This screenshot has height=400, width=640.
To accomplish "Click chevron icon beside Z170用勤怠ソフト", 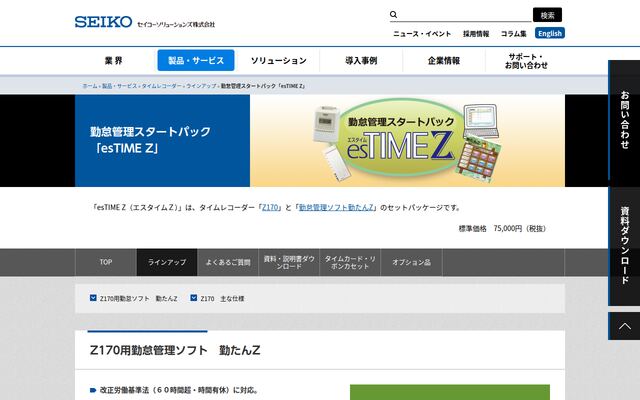I will (x=93, y=298).
